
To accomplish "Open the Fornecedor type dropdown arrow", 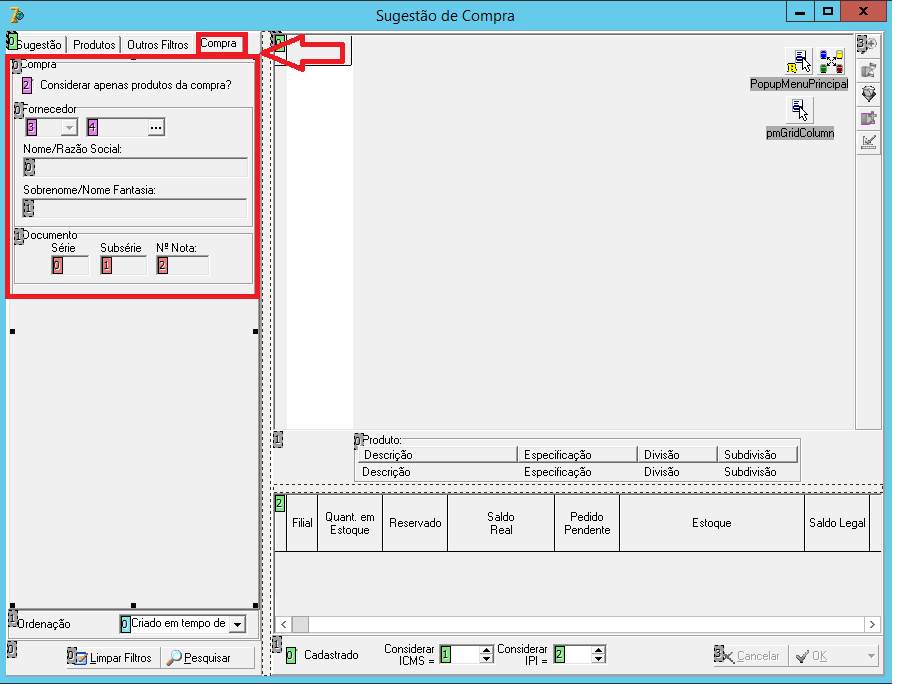I will pyautogui.click(x=69, y=128).
